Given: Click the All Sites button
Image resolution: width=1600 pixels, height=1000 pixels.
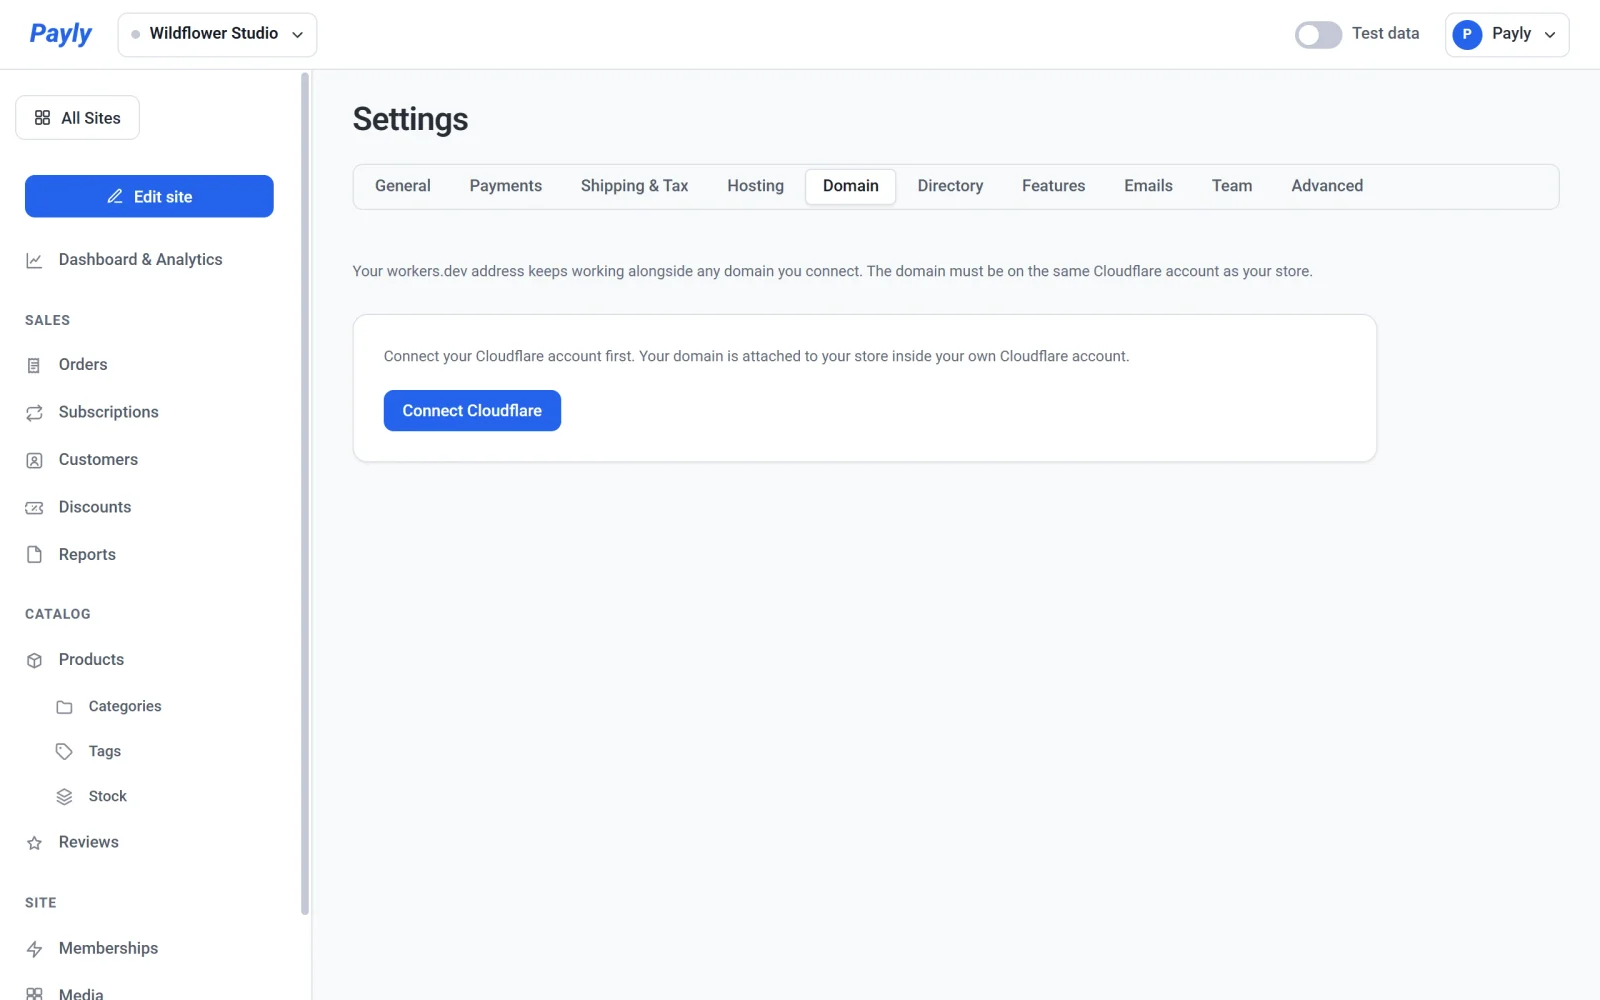Looking at the screenshot, I should 77,118.
